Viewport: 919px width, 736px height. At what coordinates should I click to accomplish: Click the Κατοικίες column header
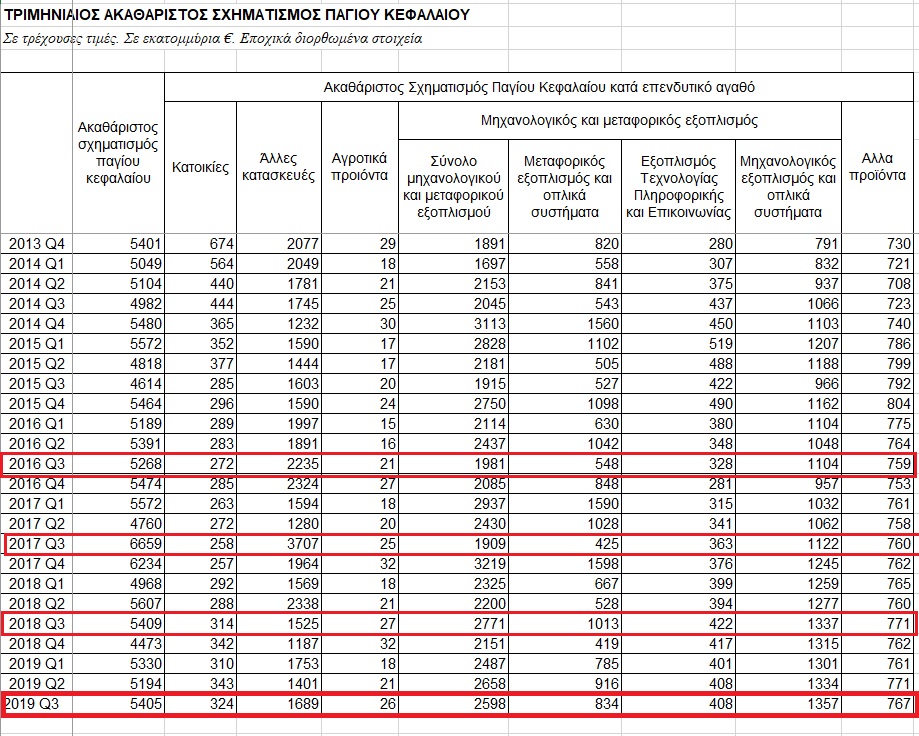click(201, 167)
